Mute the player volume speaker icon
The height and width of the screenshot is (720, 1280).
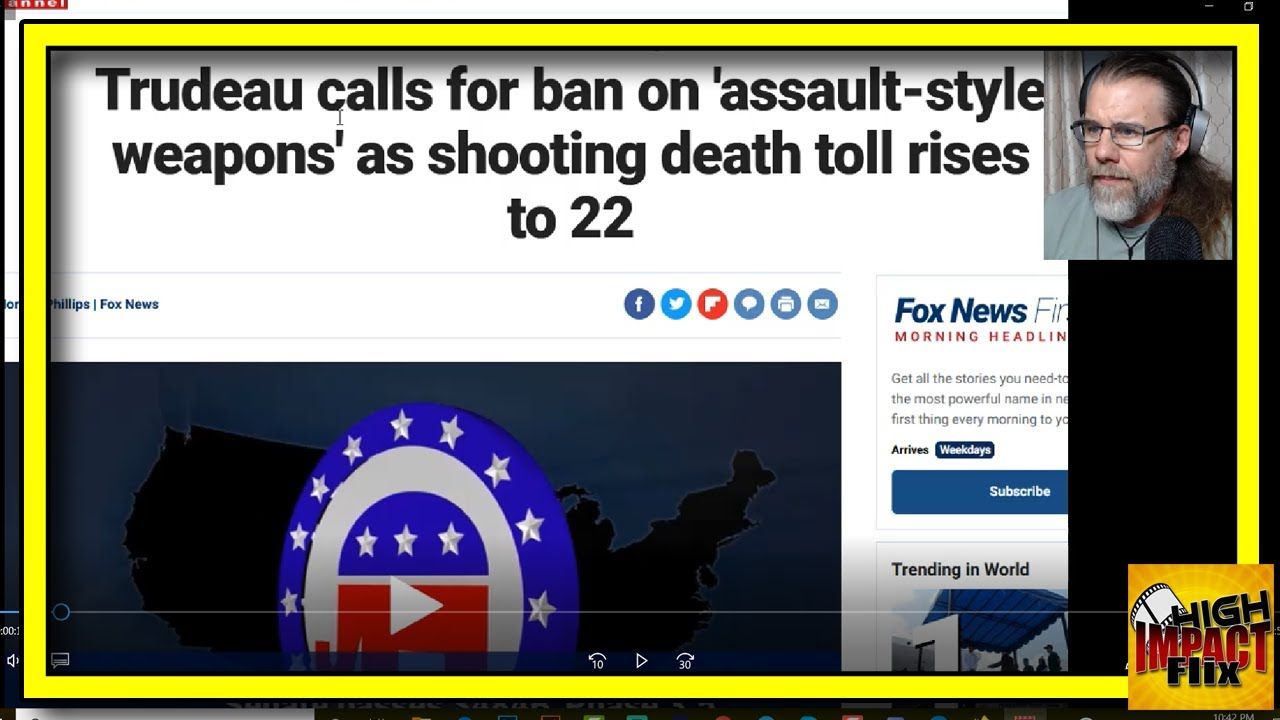(12, 660)
